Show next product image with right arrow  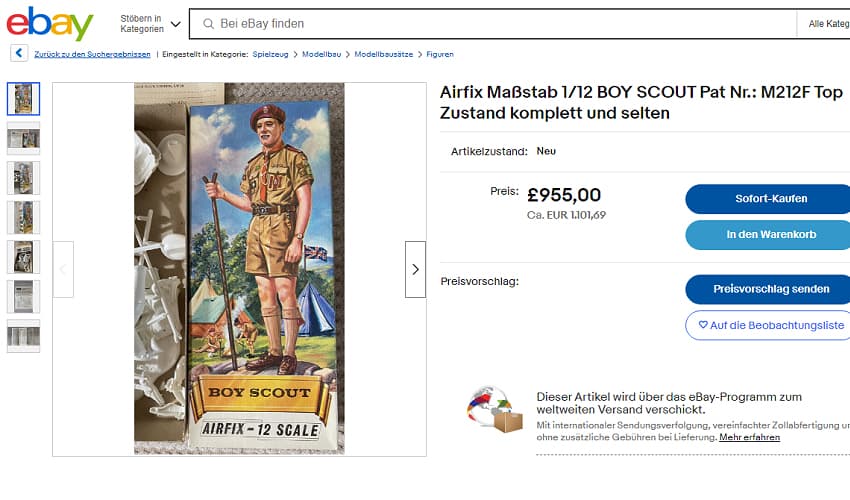(415, 269)
